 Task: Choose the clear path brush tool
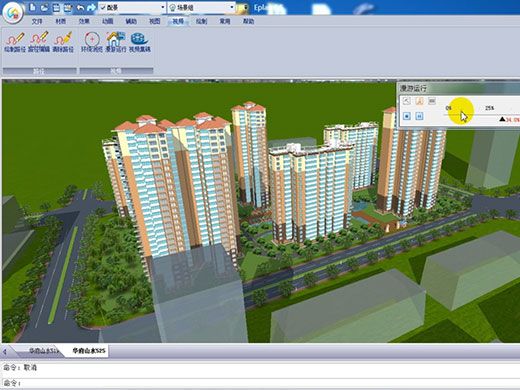click(63, 42)
